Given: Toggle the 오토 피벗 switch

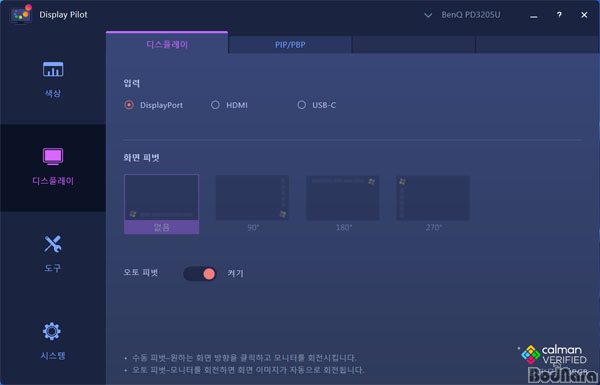Looking at the screenshot, I should pos(200,274).
